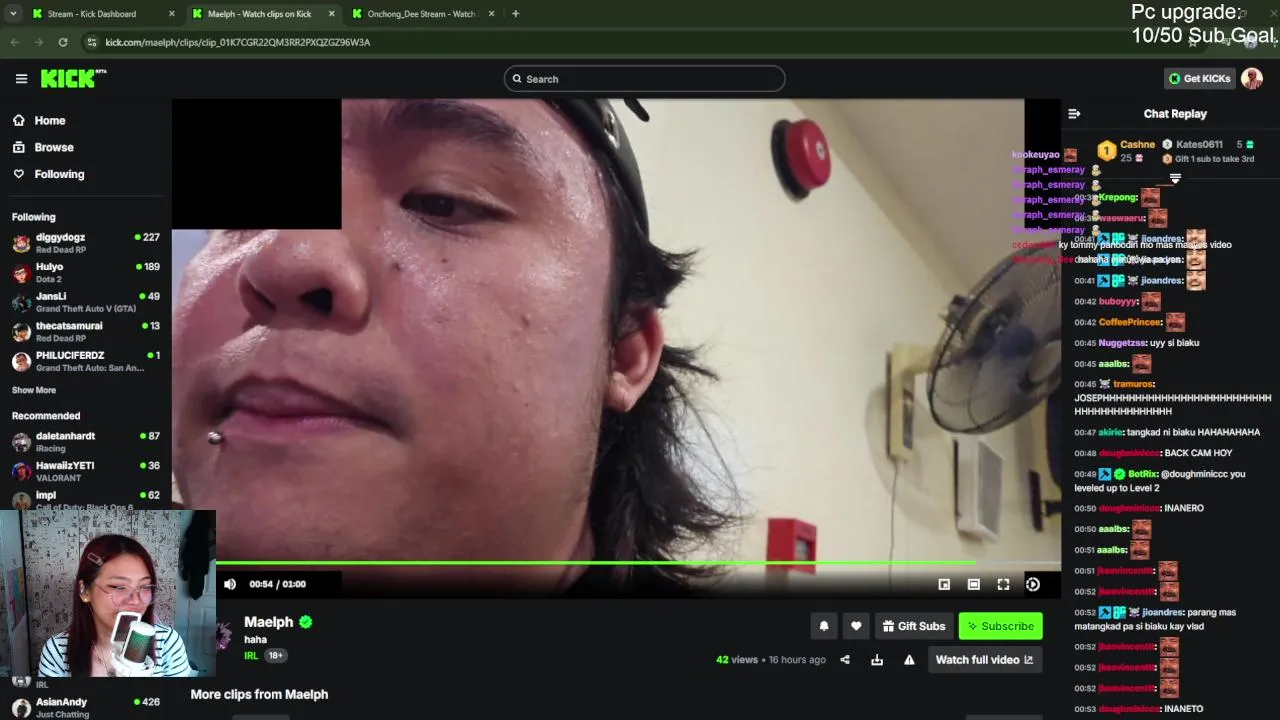Expand chat leaderboard chevron
This screenshot has width=1280, height=720.
[1175, 179]
